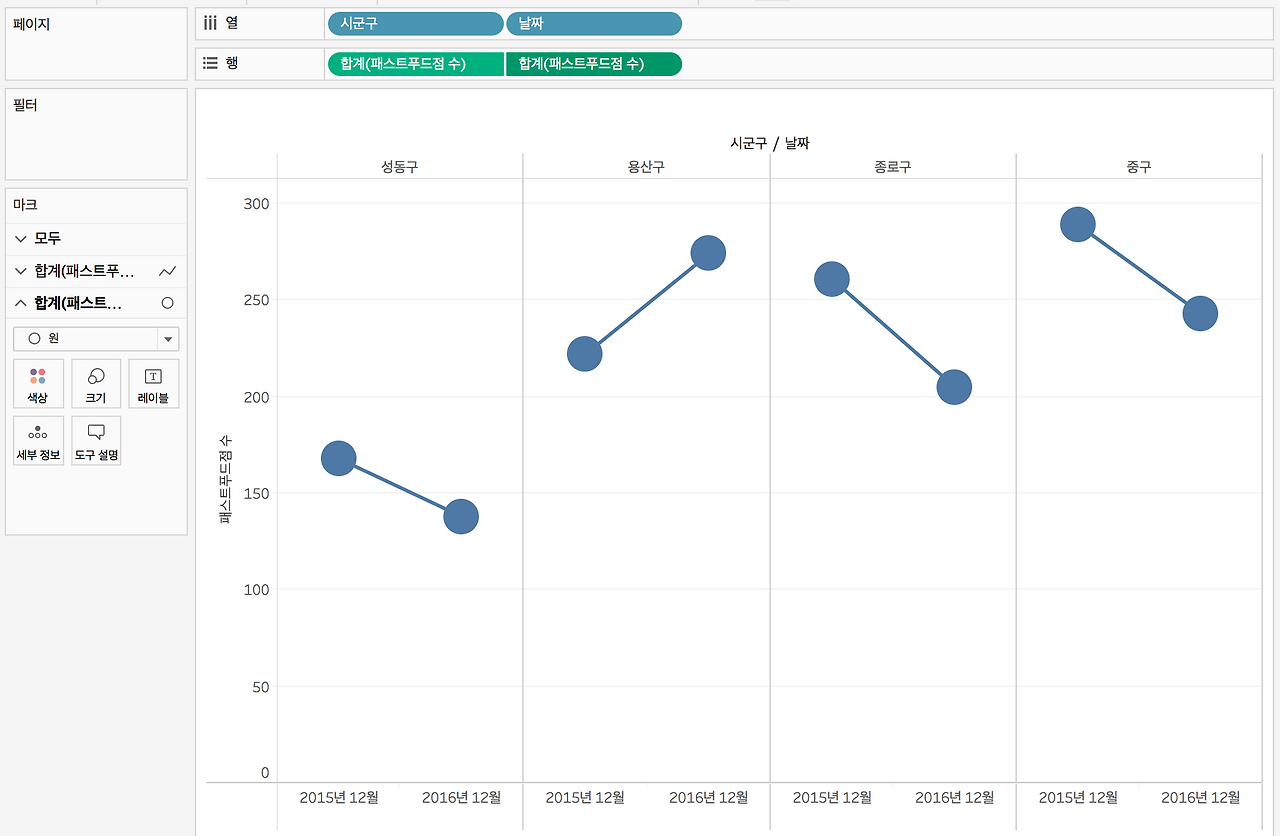
Task: Click the 용산구 column header
Action: 646,167
